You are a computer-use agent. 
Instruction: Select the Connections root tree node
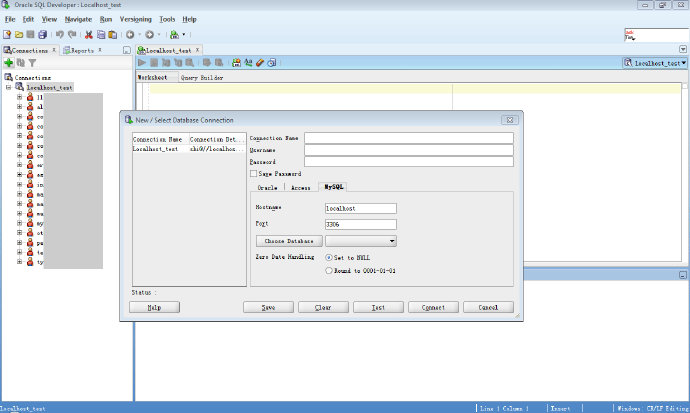pos(28,77)
